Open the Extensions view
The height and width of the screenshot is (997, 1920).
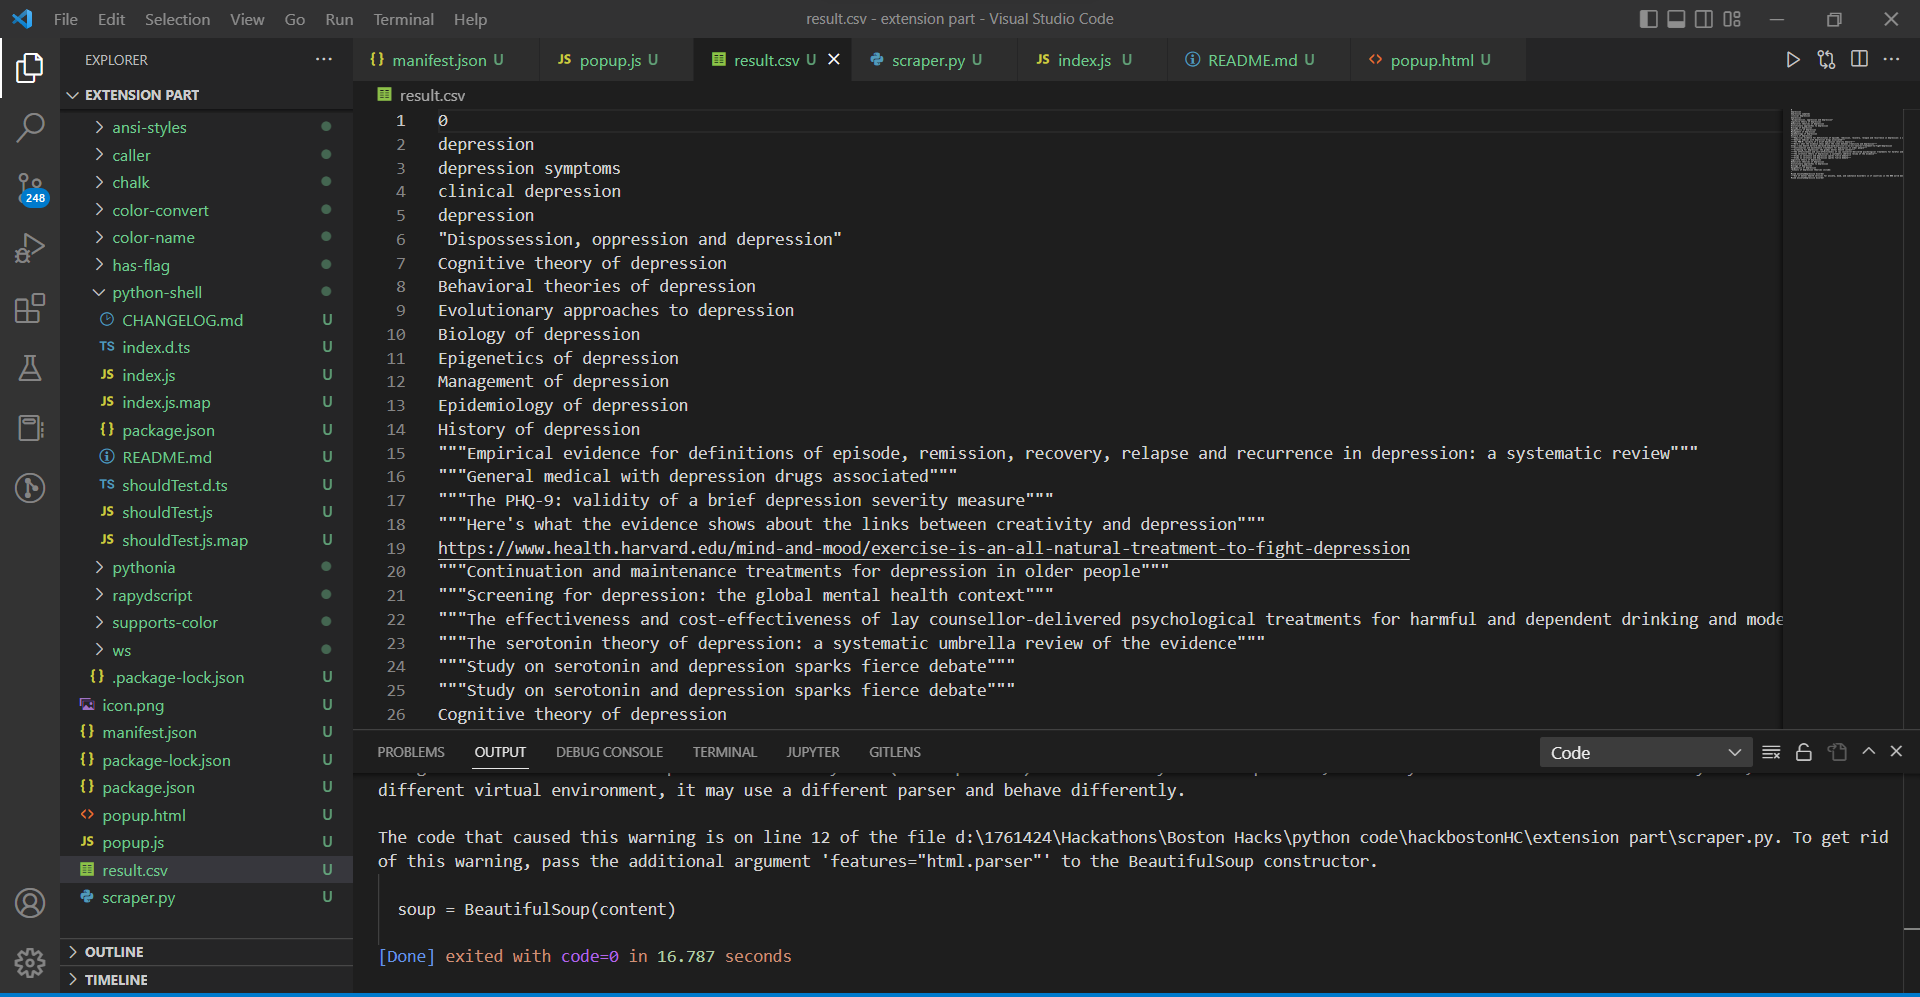30,308
